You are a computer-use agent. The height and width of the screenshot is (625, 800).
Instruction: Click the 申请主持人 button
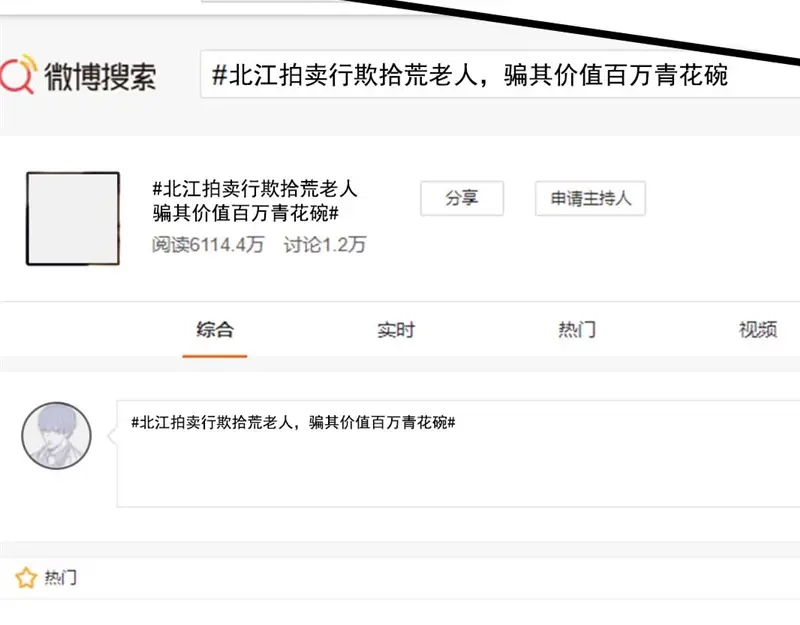click(590, 198)
